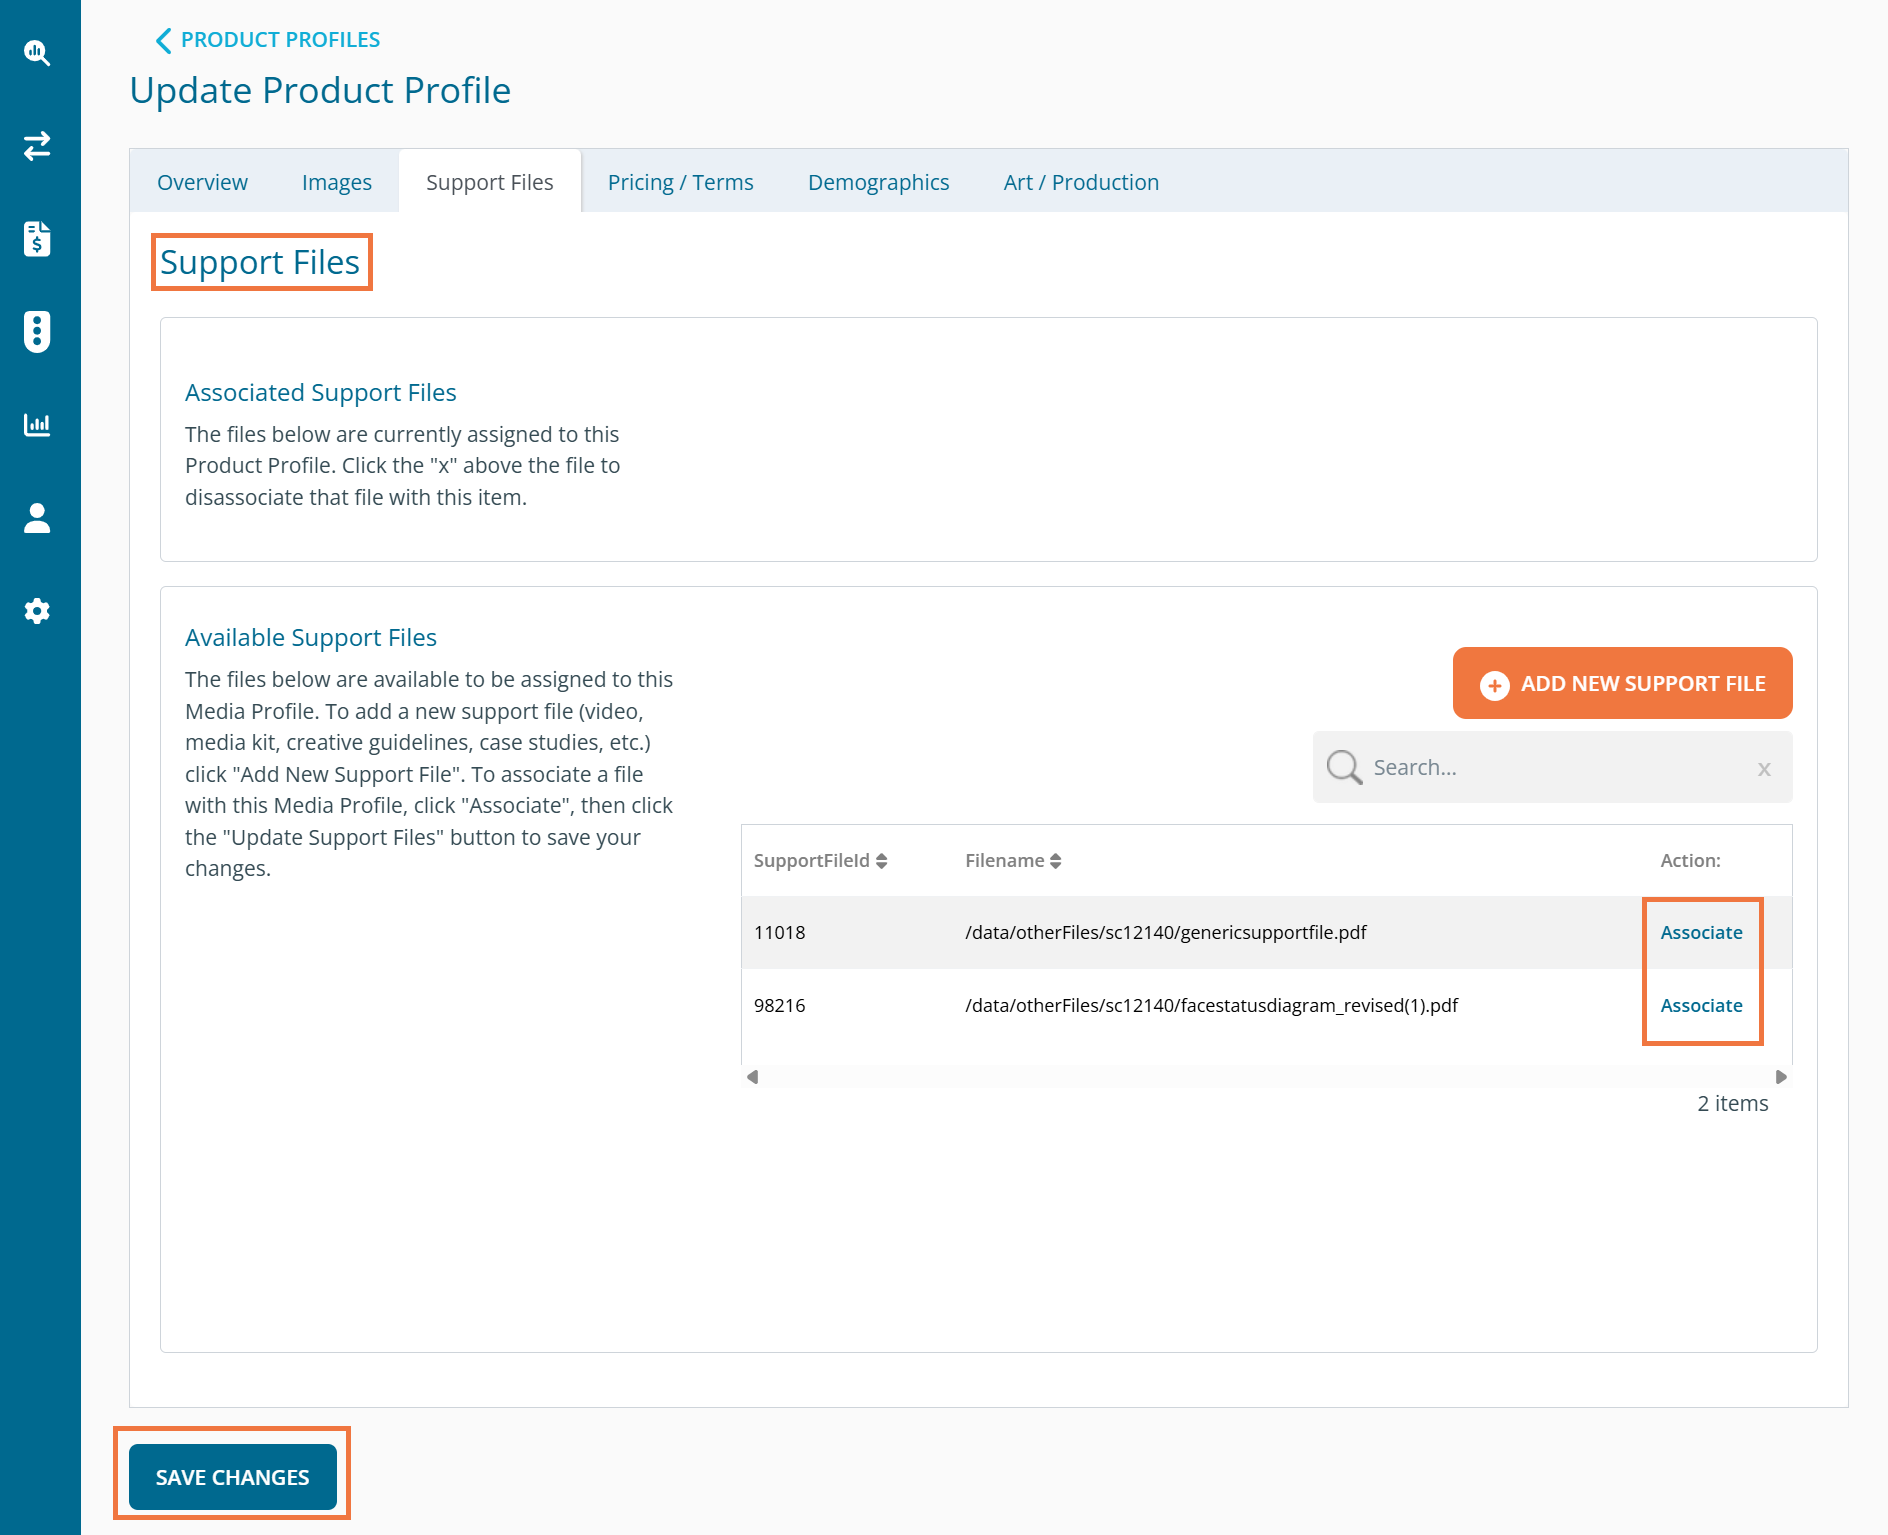1888x1535 pixels.
Task: Associate the genericsupportfile.pdf file
Action: (x=1700, y=932)
